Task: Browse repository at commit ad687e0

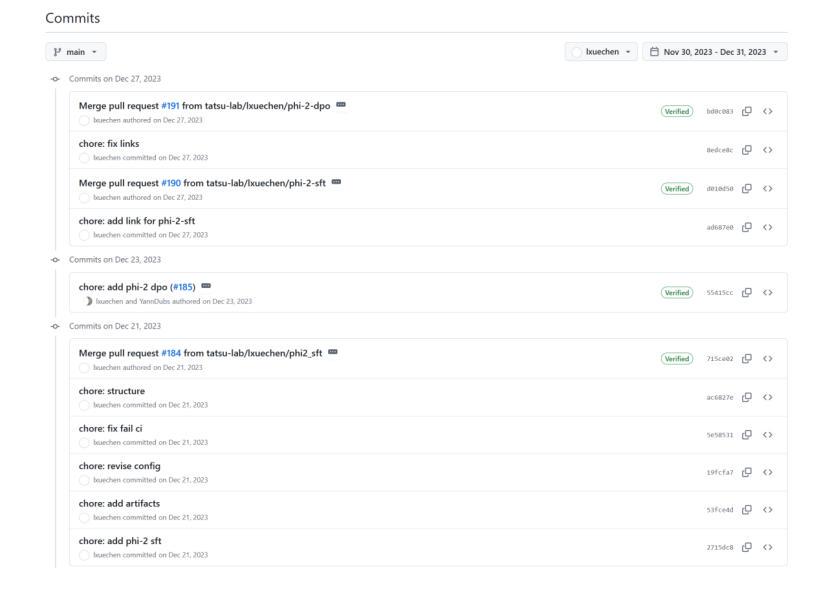Action: click(768, 226)
